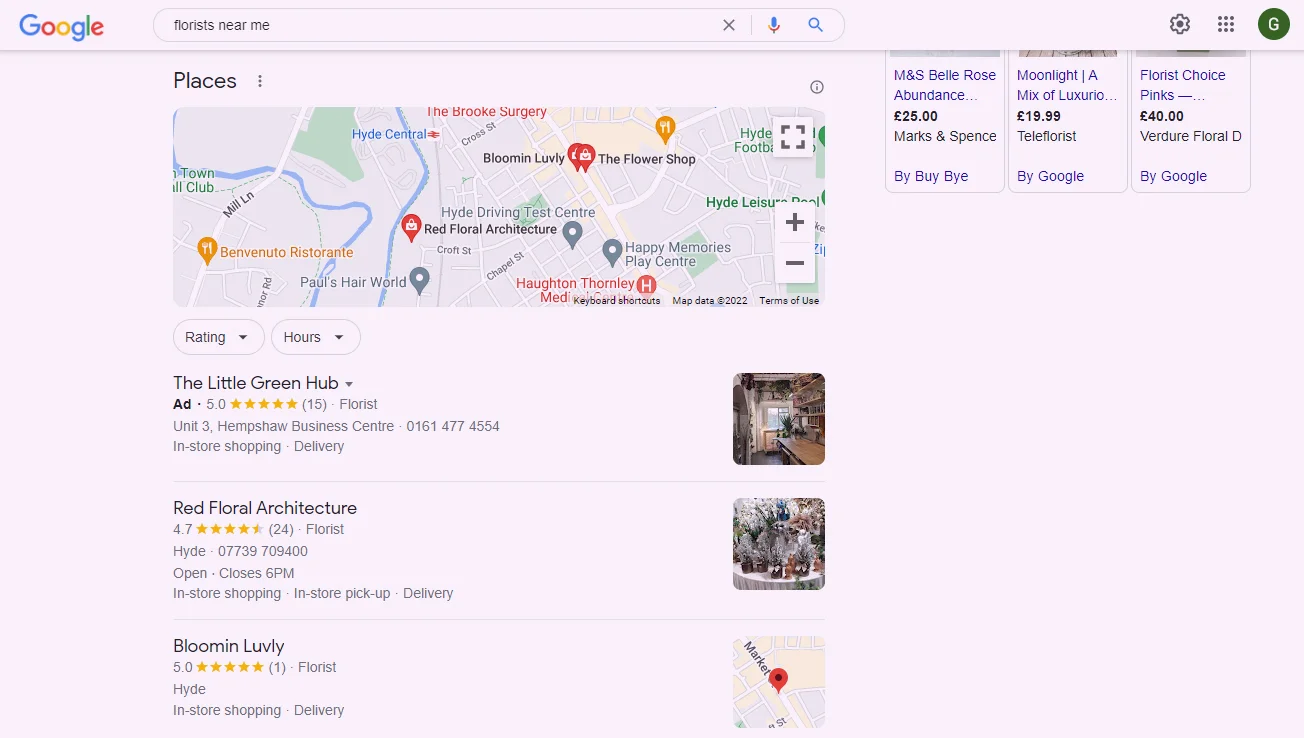Image resolution: width=1304 pixels, height=738 pixels.
Task: Zoom in on the map
Action: [x=795, y=222]
